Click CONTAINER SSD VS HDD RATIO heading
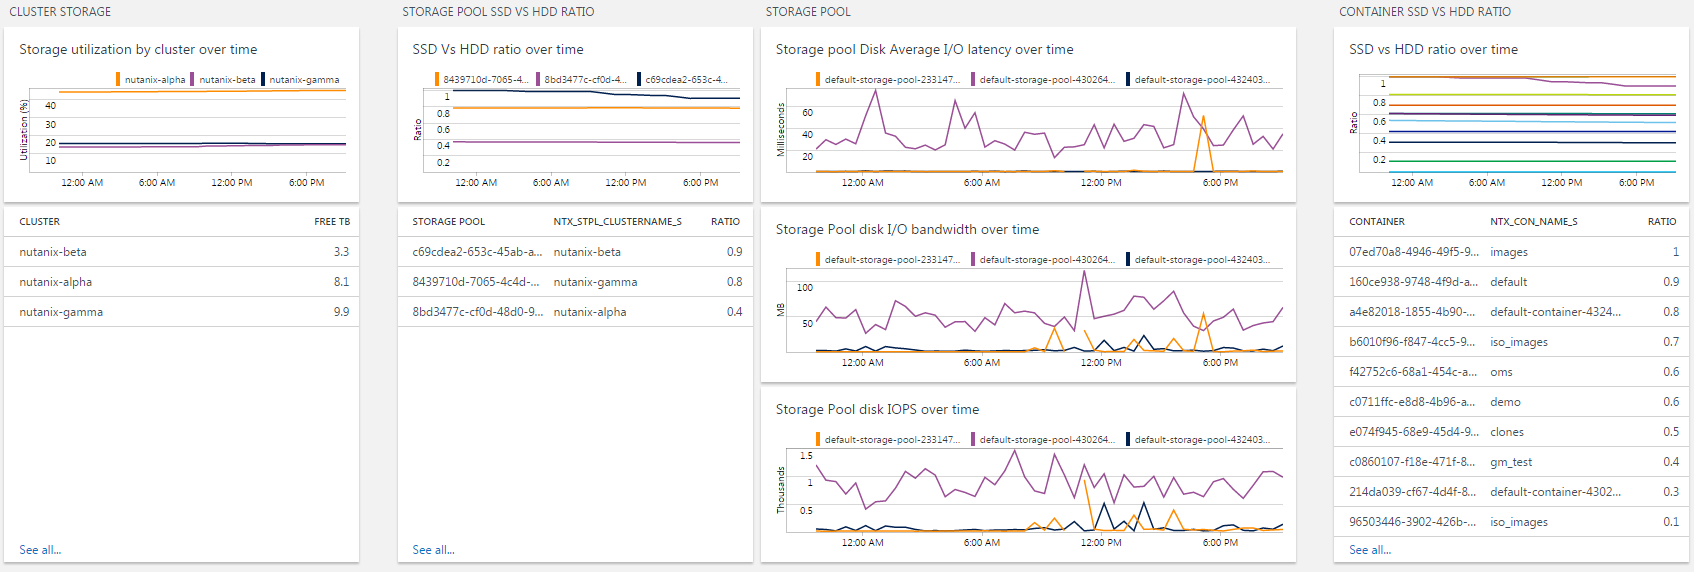This screenshot has height=572, width=1694. 1425,12
